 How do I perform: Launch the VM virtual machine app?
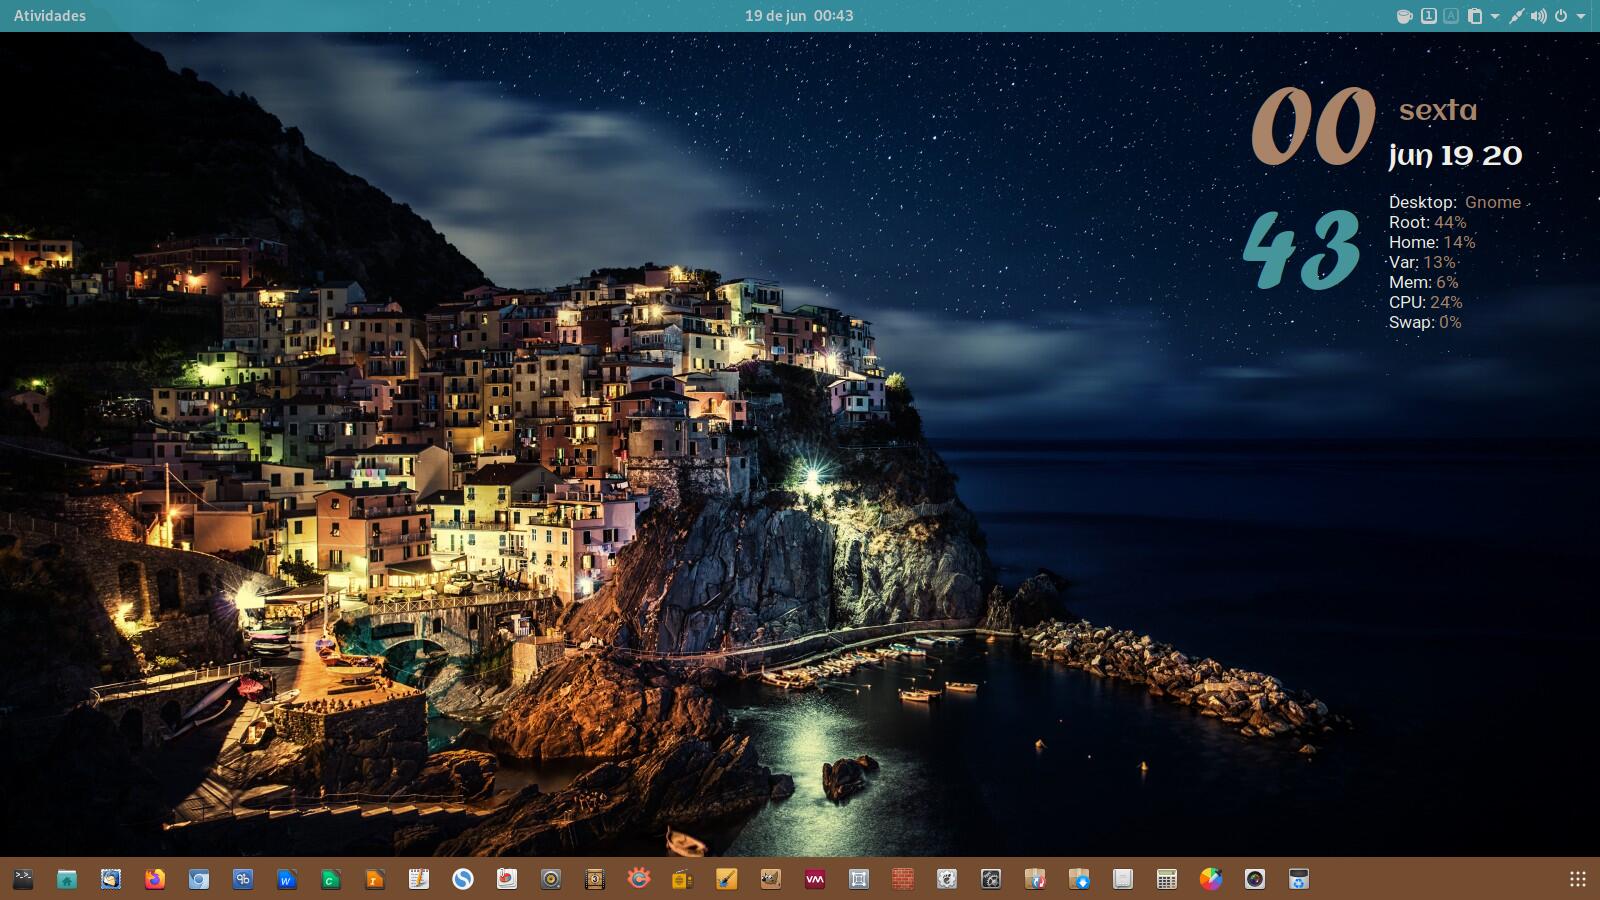click(x=815, y=879)
